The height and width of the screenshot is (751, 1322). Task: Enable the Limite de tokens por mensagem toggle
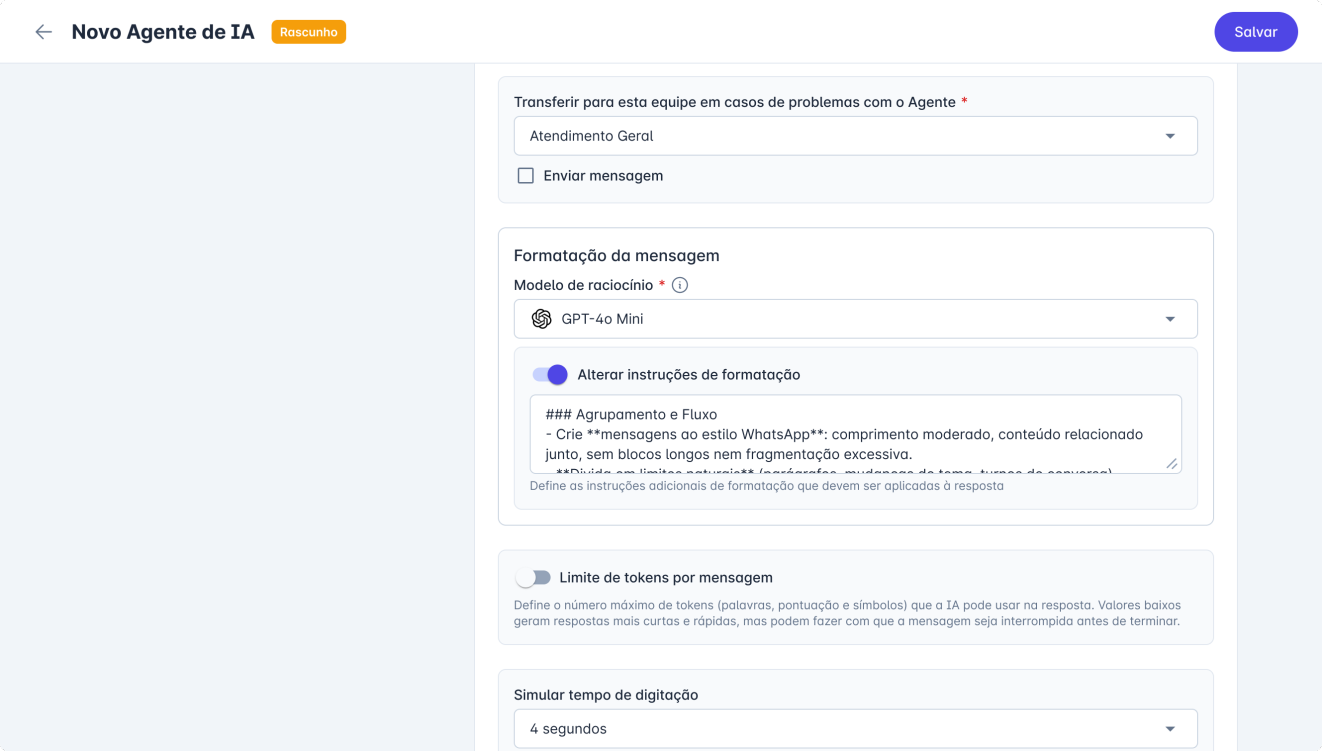pyautogui.click(x=535, y=577)
